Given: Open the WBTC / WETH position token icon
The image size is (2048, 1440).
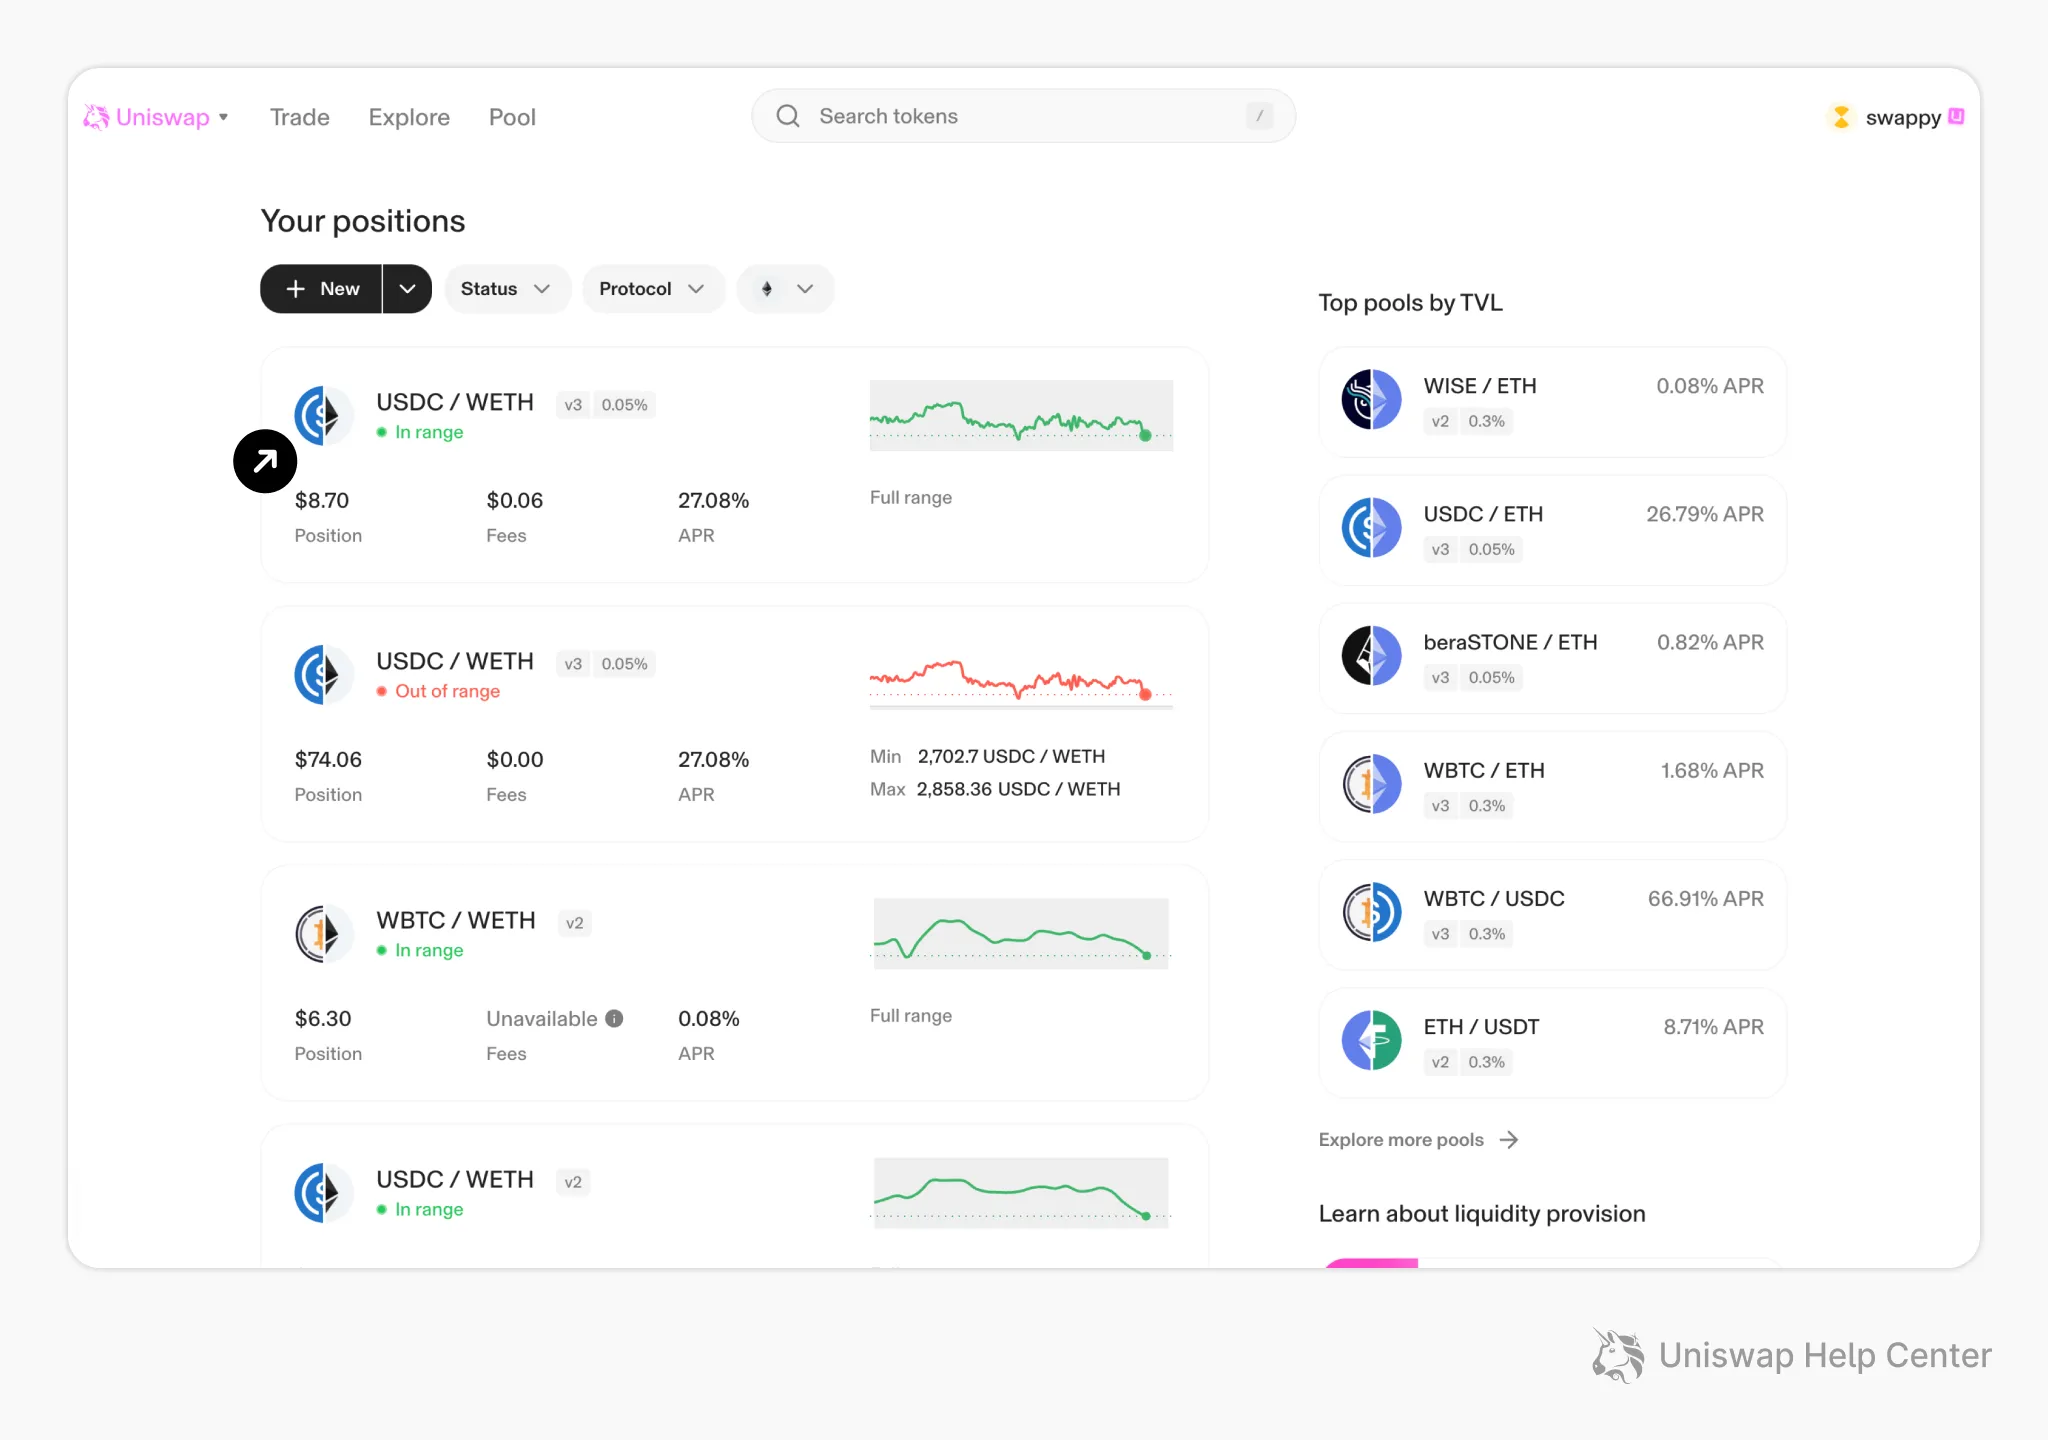Looking at the screenshot, I should (323, 933).
